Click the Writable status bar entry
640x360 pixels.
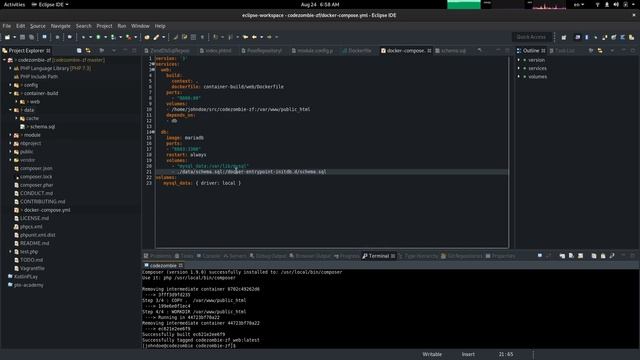432,354
